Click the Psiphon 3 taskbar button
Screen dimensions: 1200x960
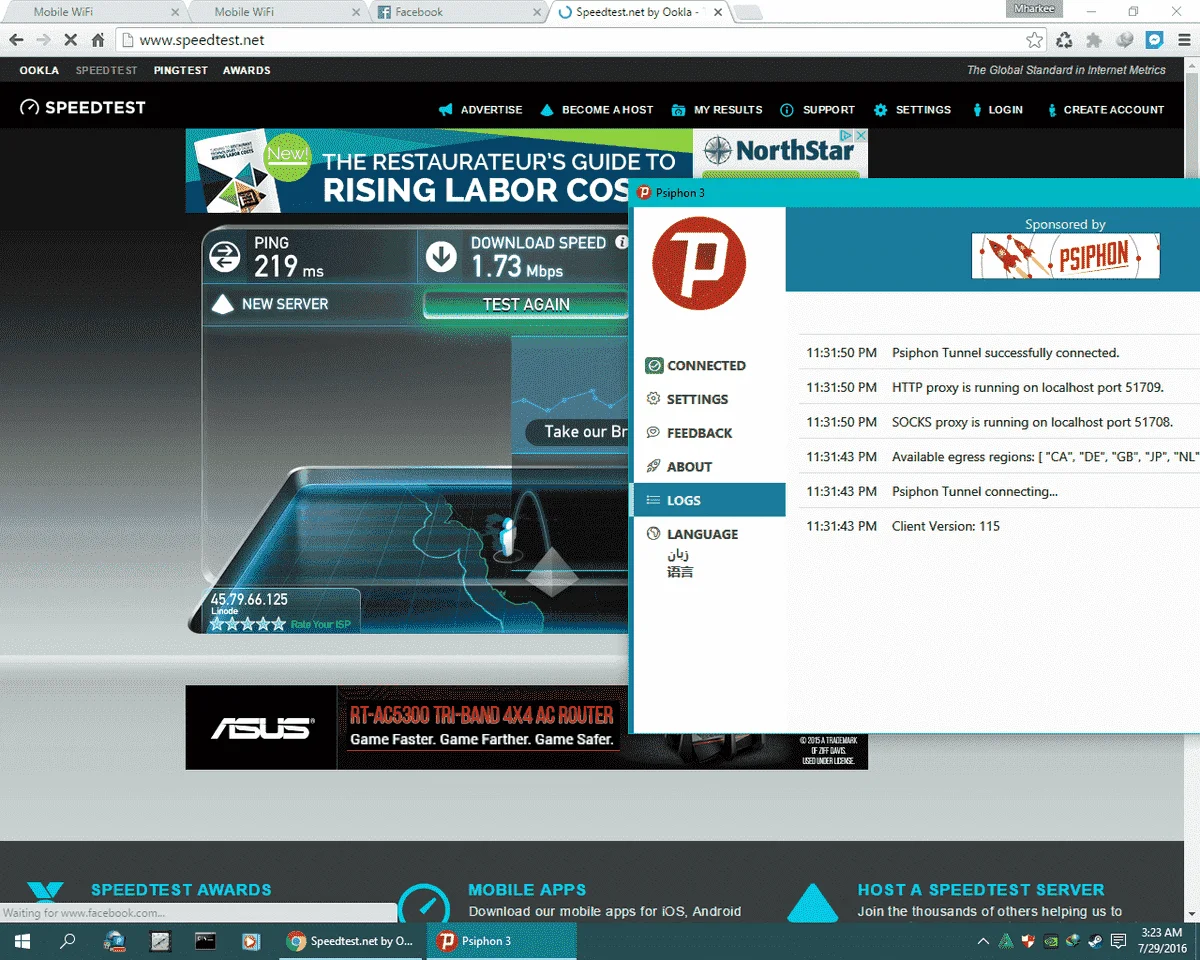(x=503, y=941)
